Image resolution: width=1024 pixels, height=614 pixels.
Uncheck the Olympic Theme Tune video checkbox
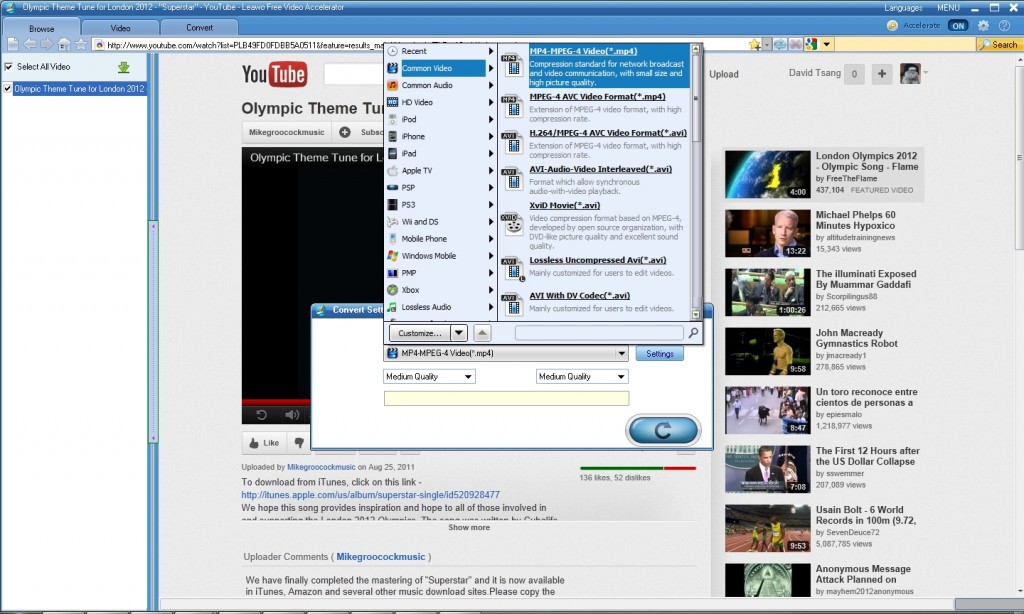[7, 89]
